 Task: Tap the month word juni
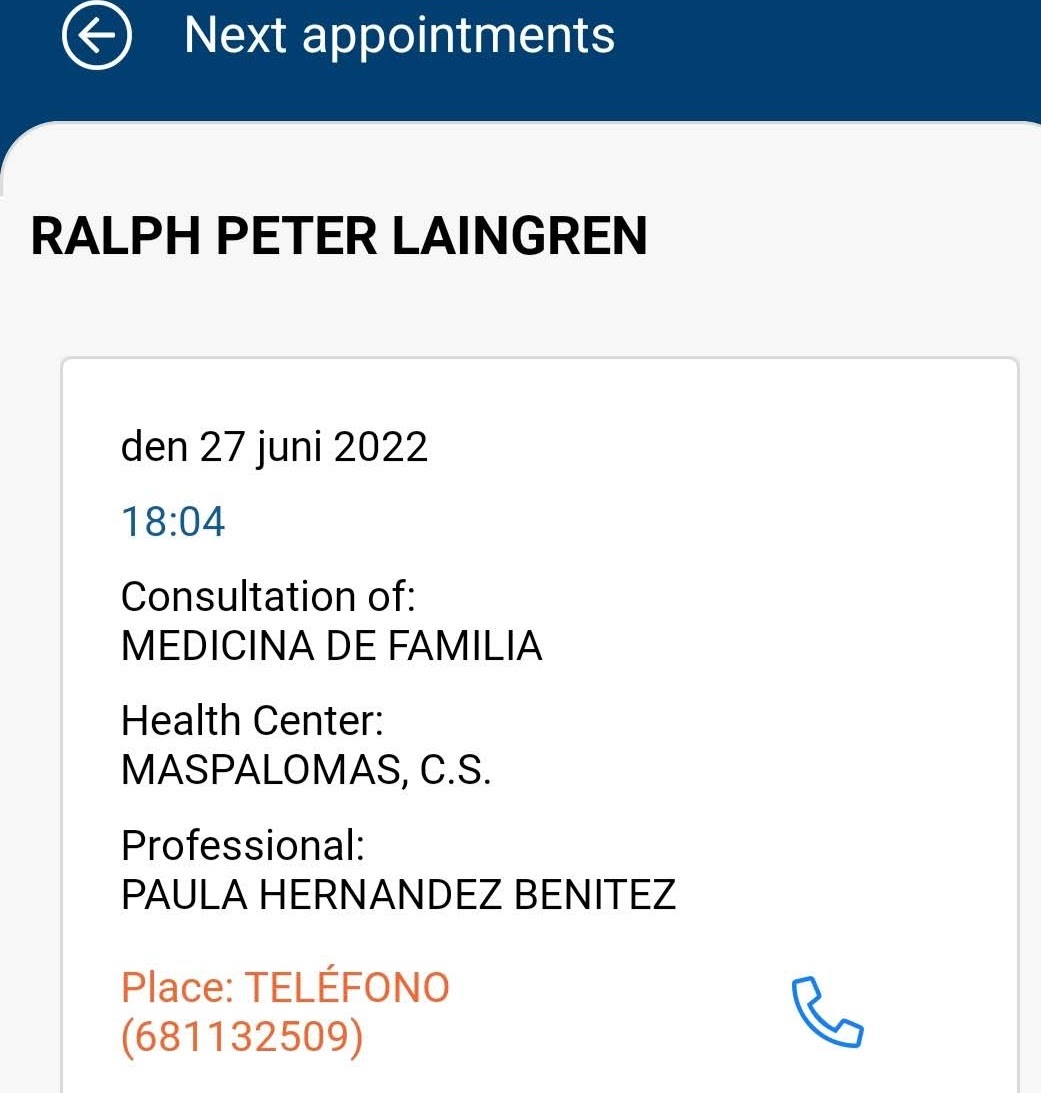tap(289, 447)
